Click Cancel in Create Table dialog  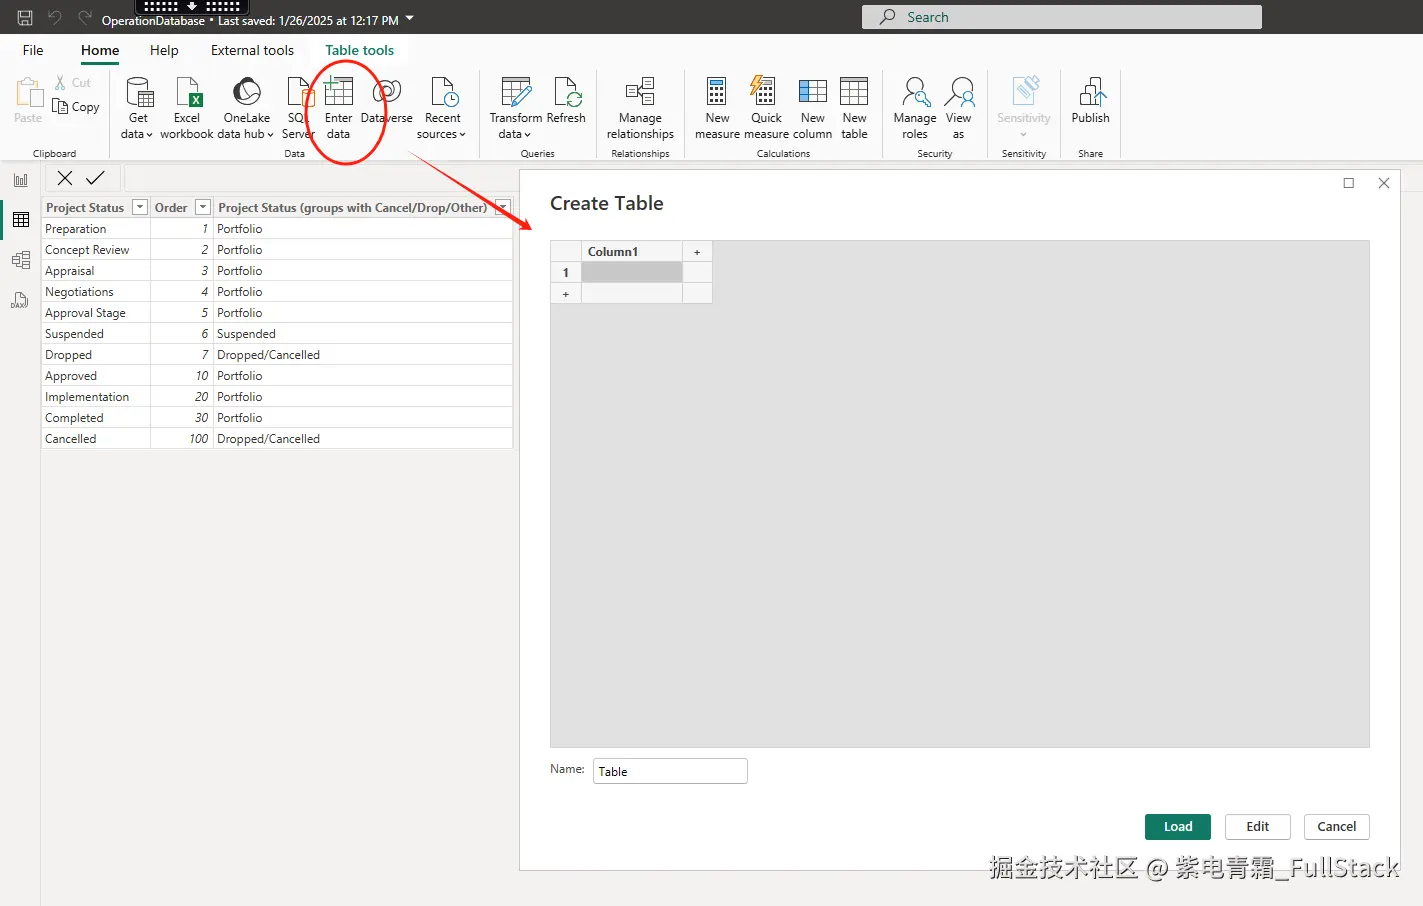(1337, 826)
